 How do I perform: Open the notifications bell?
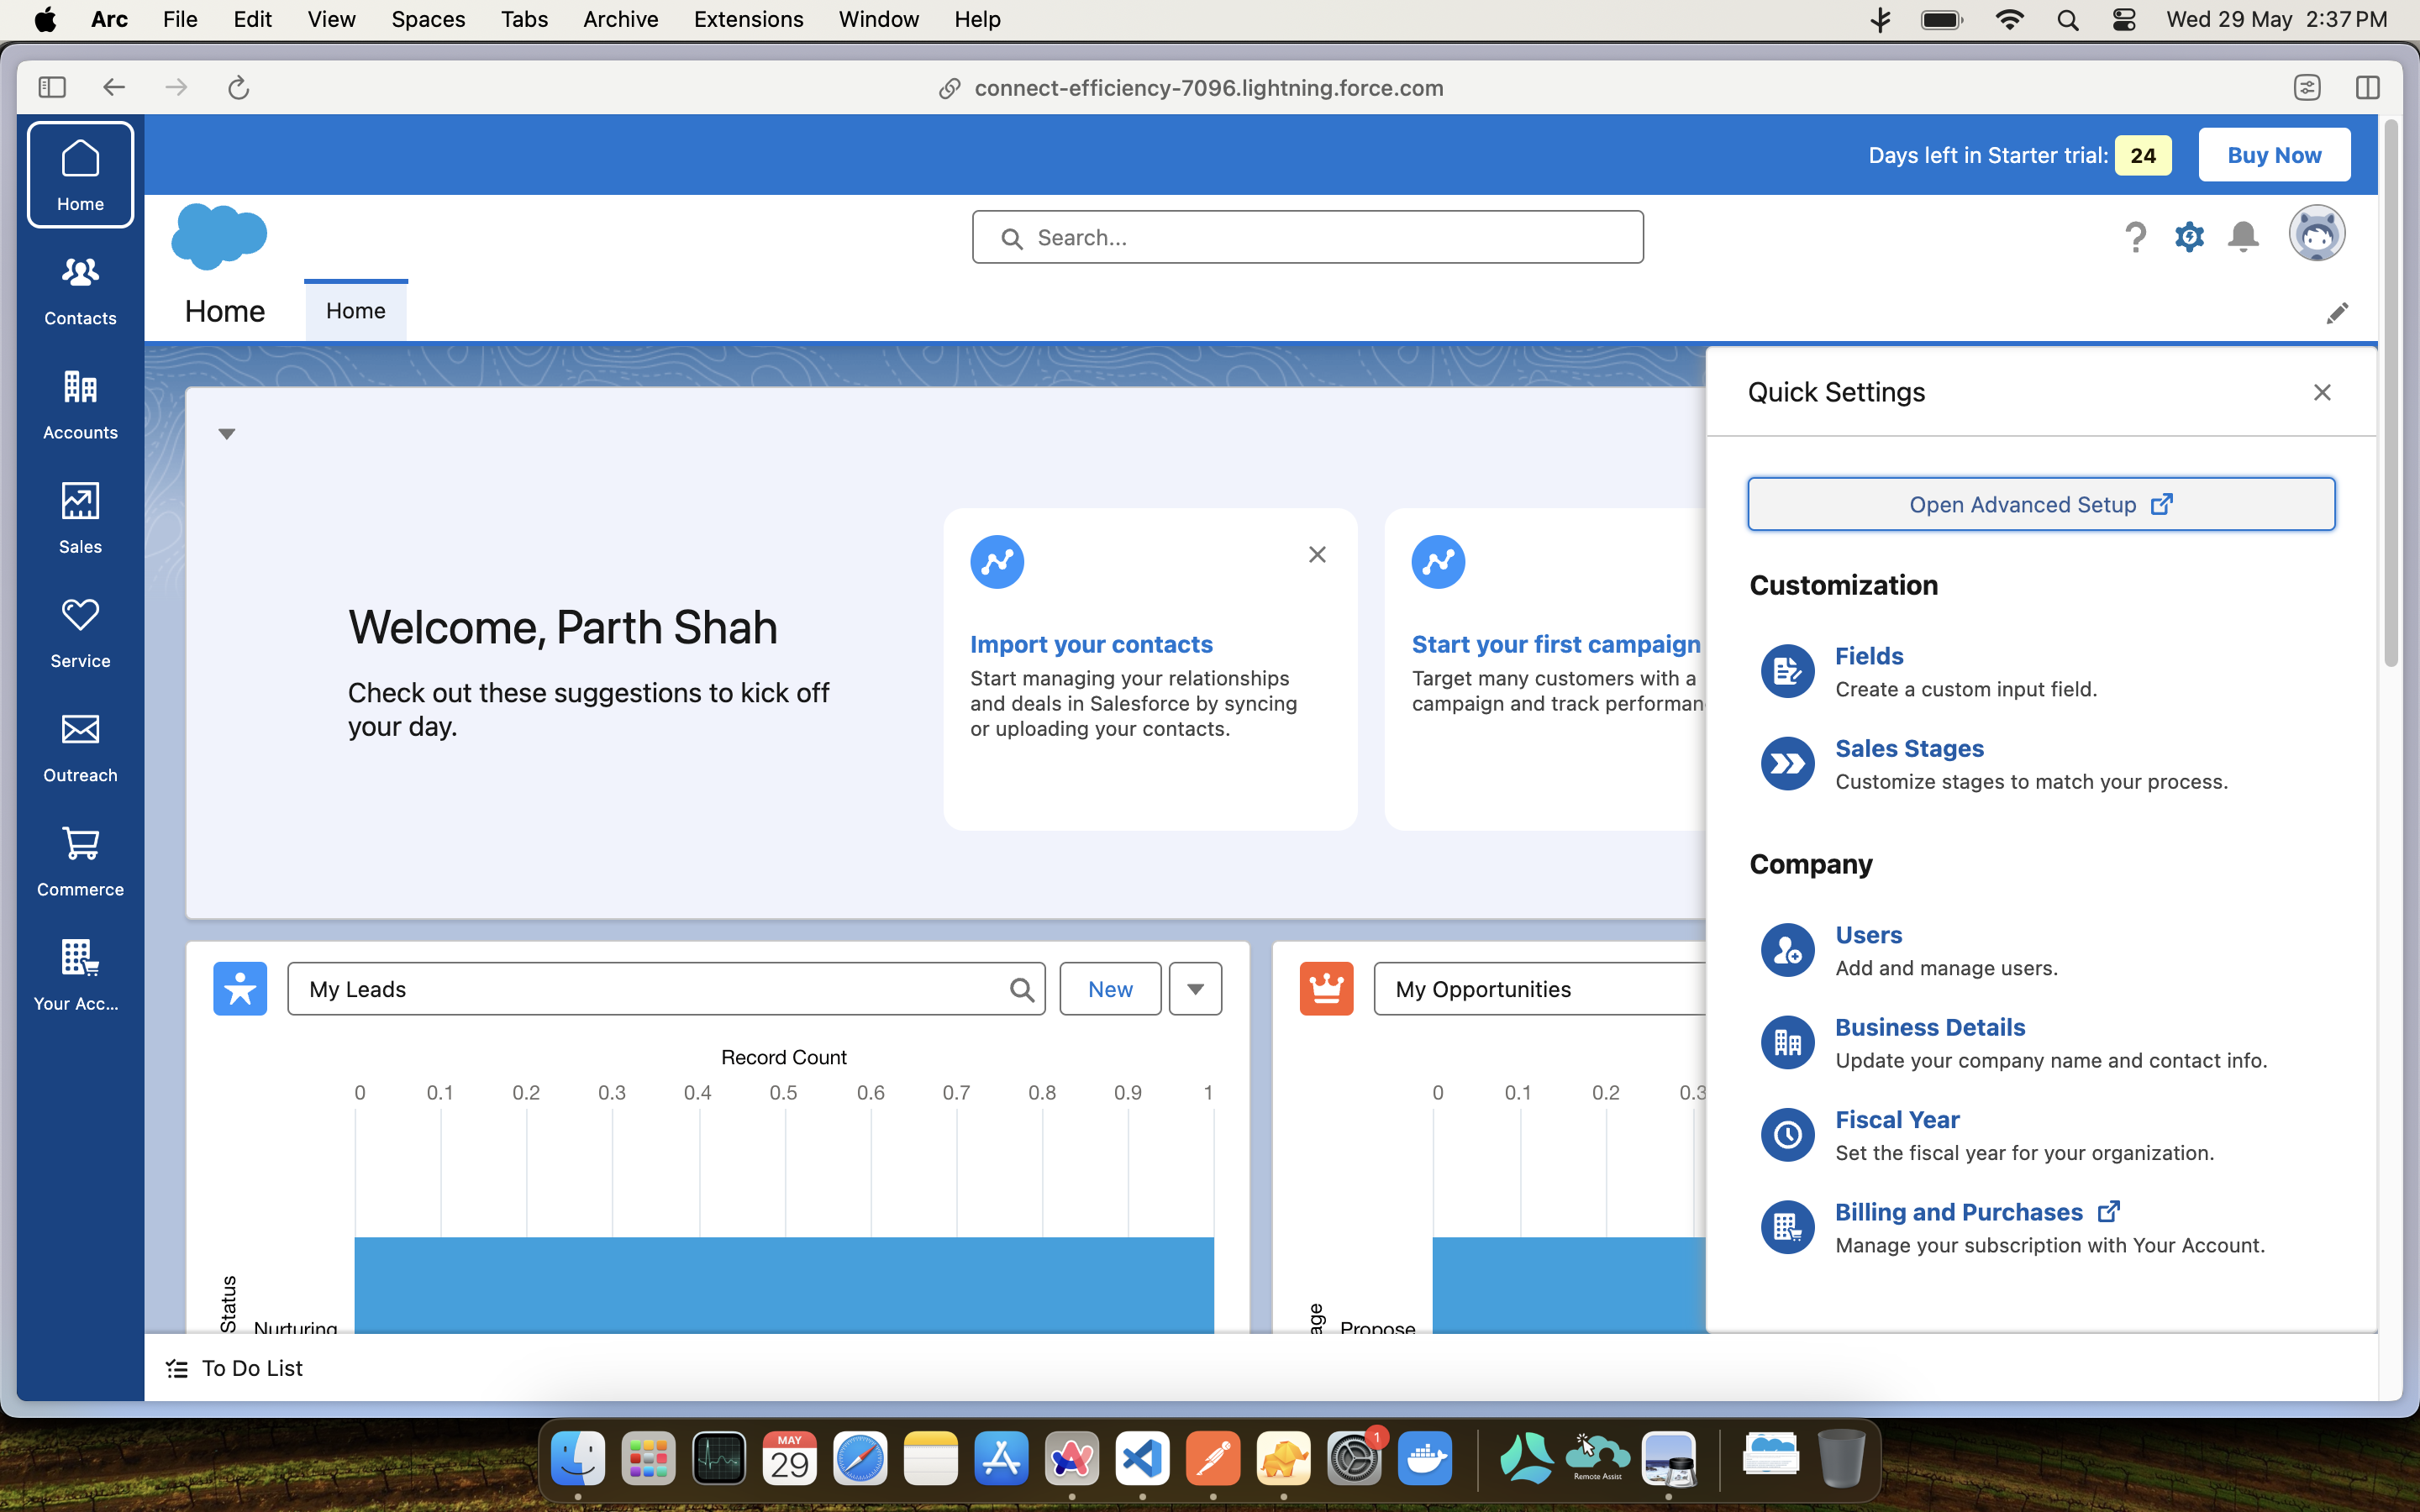tap(2243, 237)
